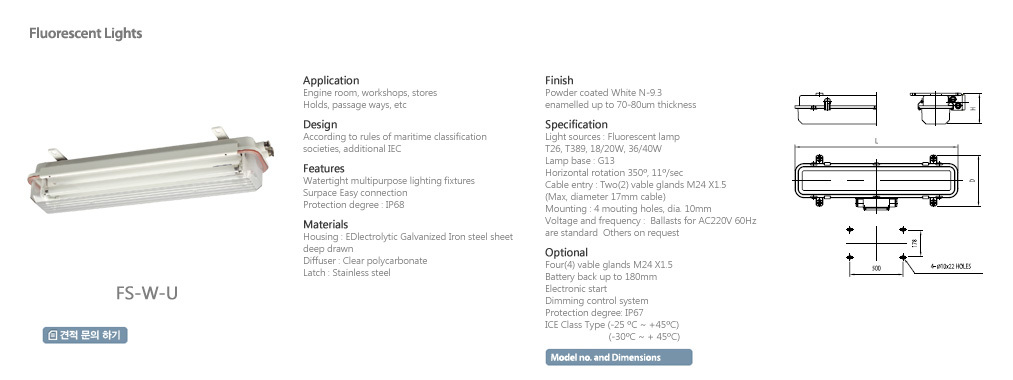Select the Design section heading
This screenshot has height=380, width=1013.
point(320,125)
